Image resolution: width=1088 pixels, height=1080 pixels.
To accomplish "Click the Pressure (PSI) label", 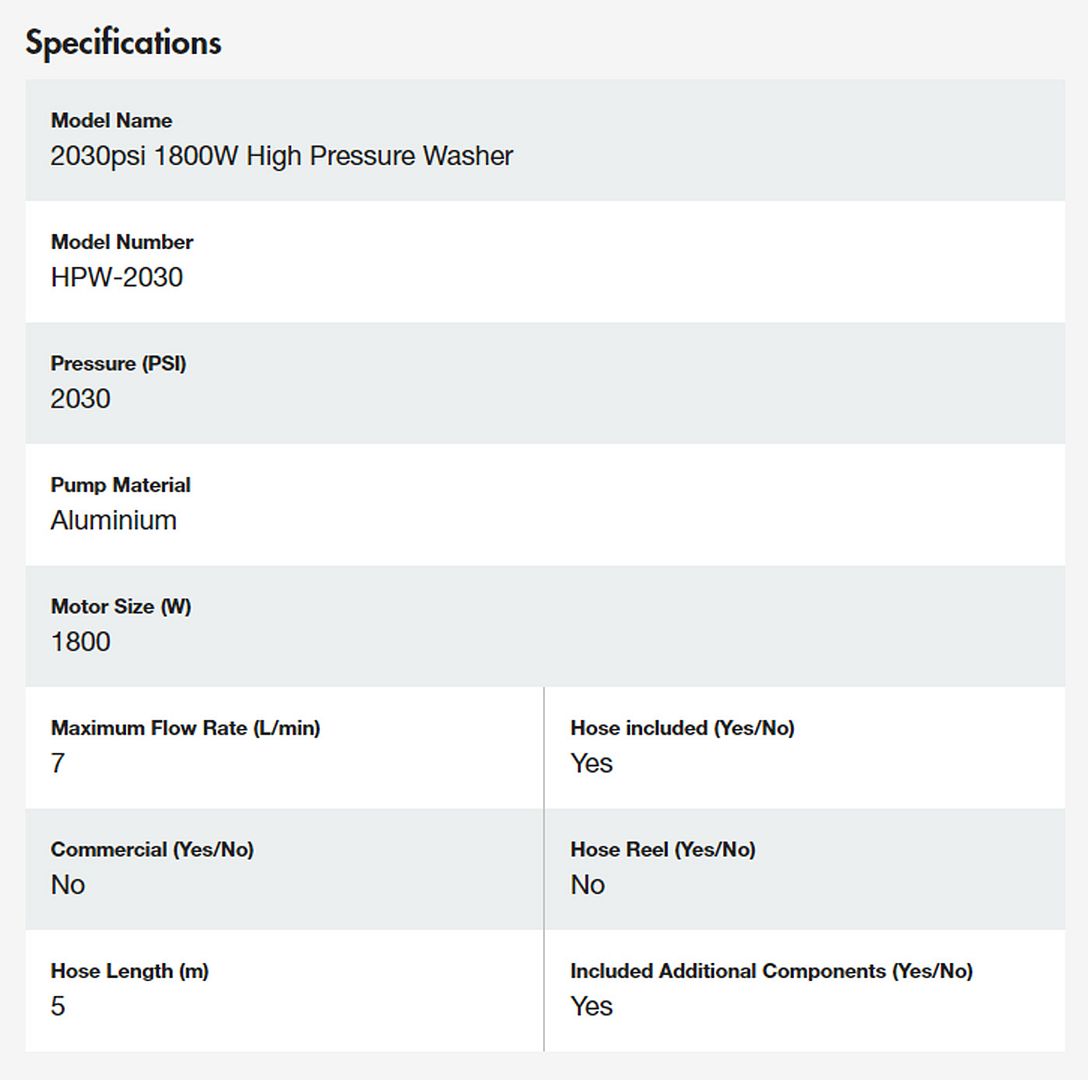I will [x=118, y=364].
